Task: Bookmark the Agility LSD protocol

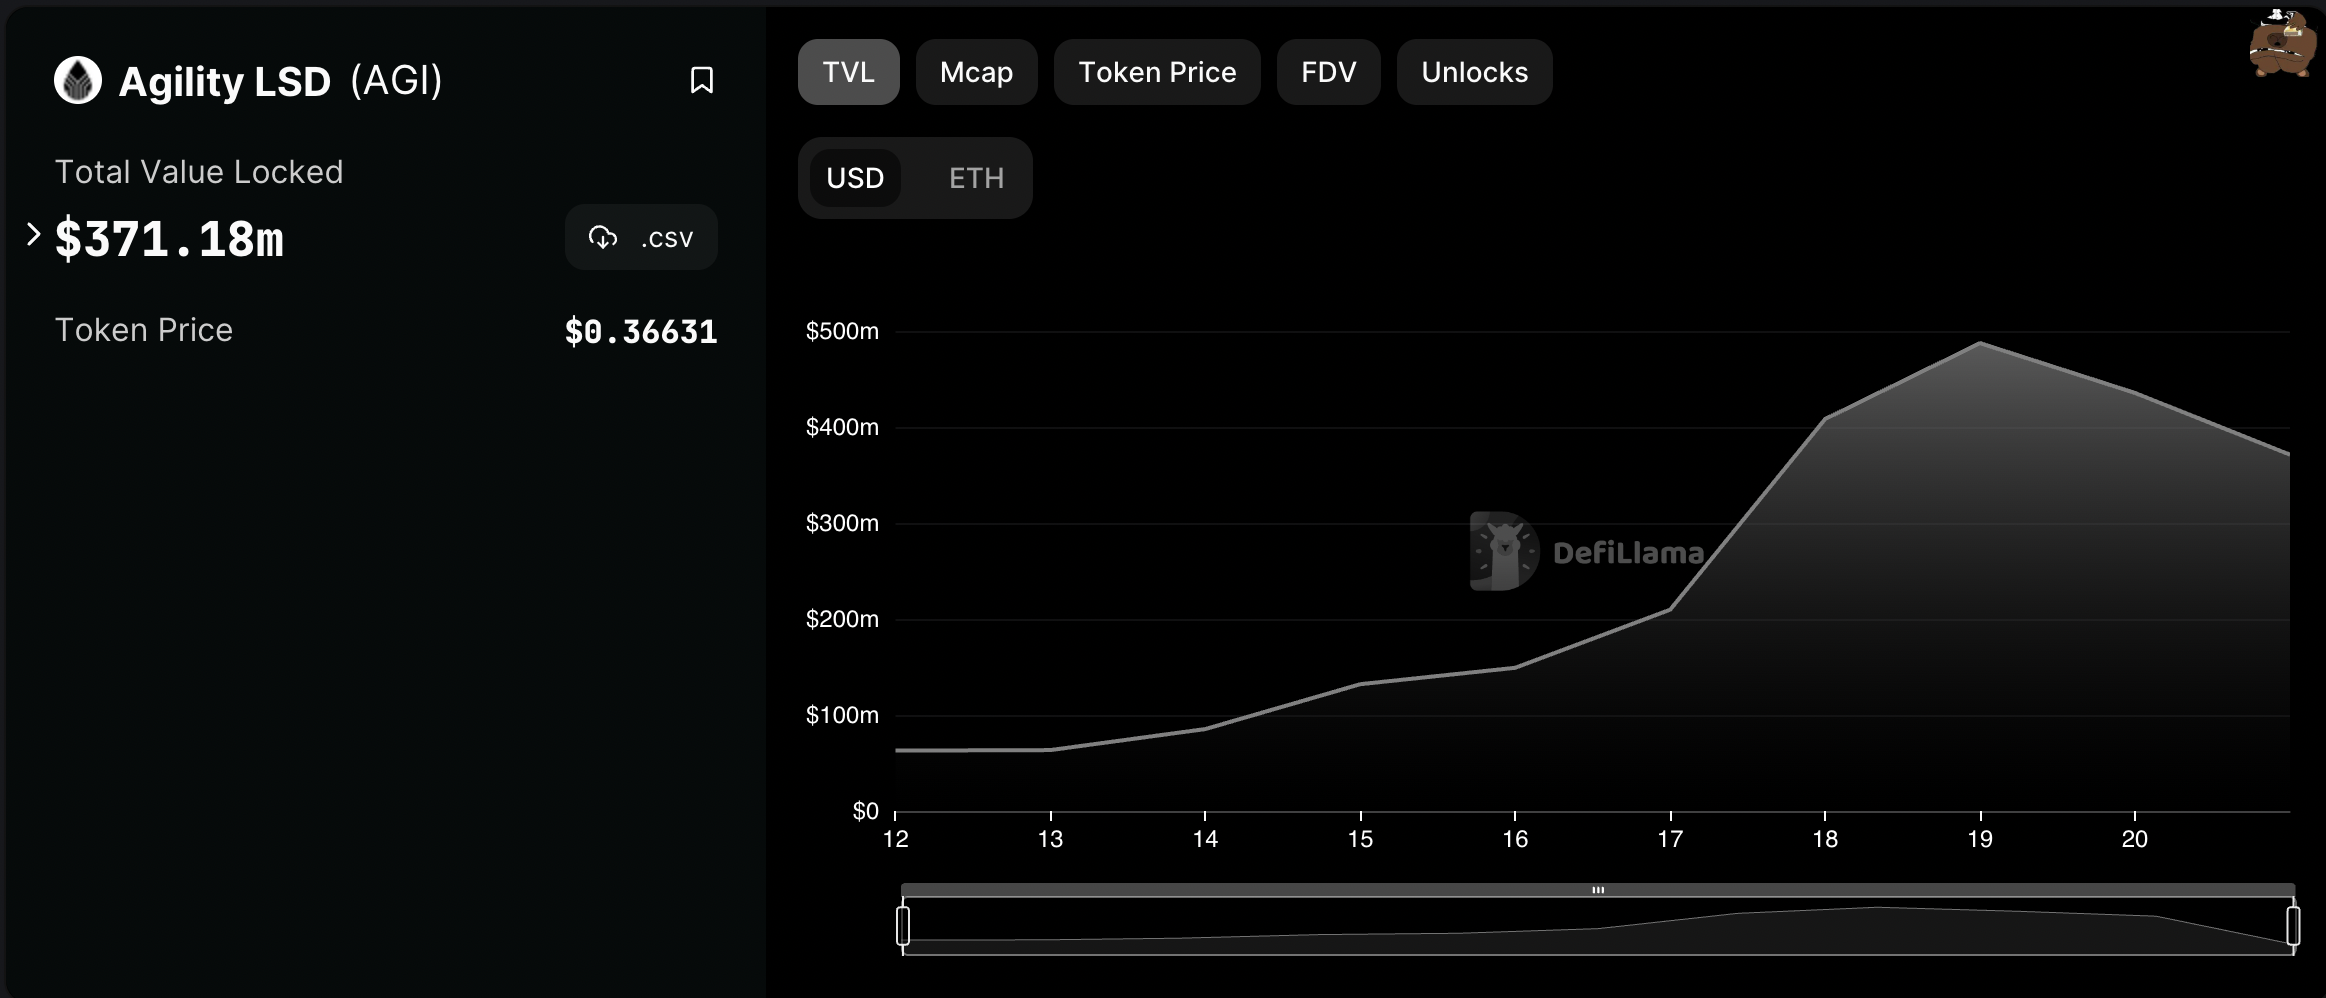Action: point(702,80)
